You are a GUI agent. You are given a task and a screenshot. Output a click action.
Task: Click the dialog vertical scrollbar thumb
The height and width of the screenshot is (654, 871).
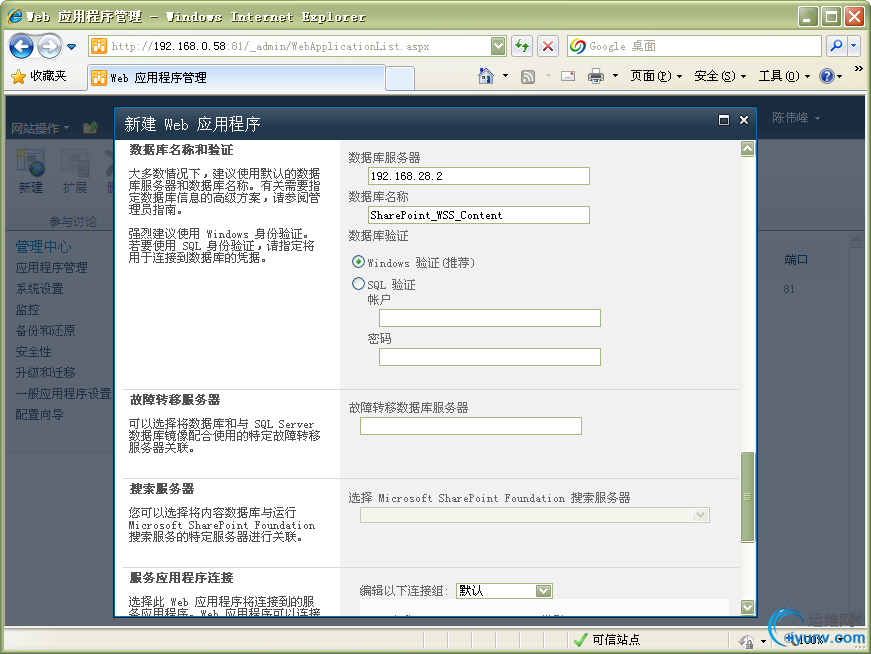tap(748, 497)
